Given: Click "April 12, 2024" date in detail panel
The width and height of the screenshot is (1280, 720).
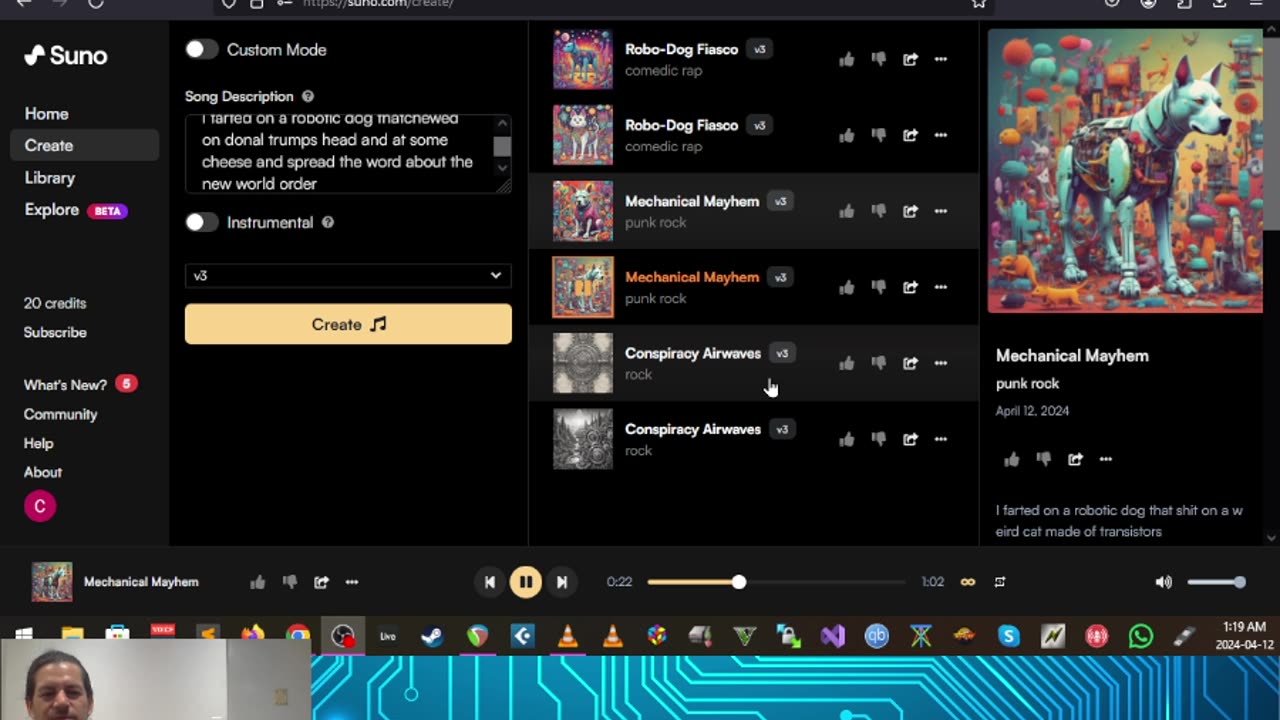Looking at the screenshot, I should [x=1032, y=411].
